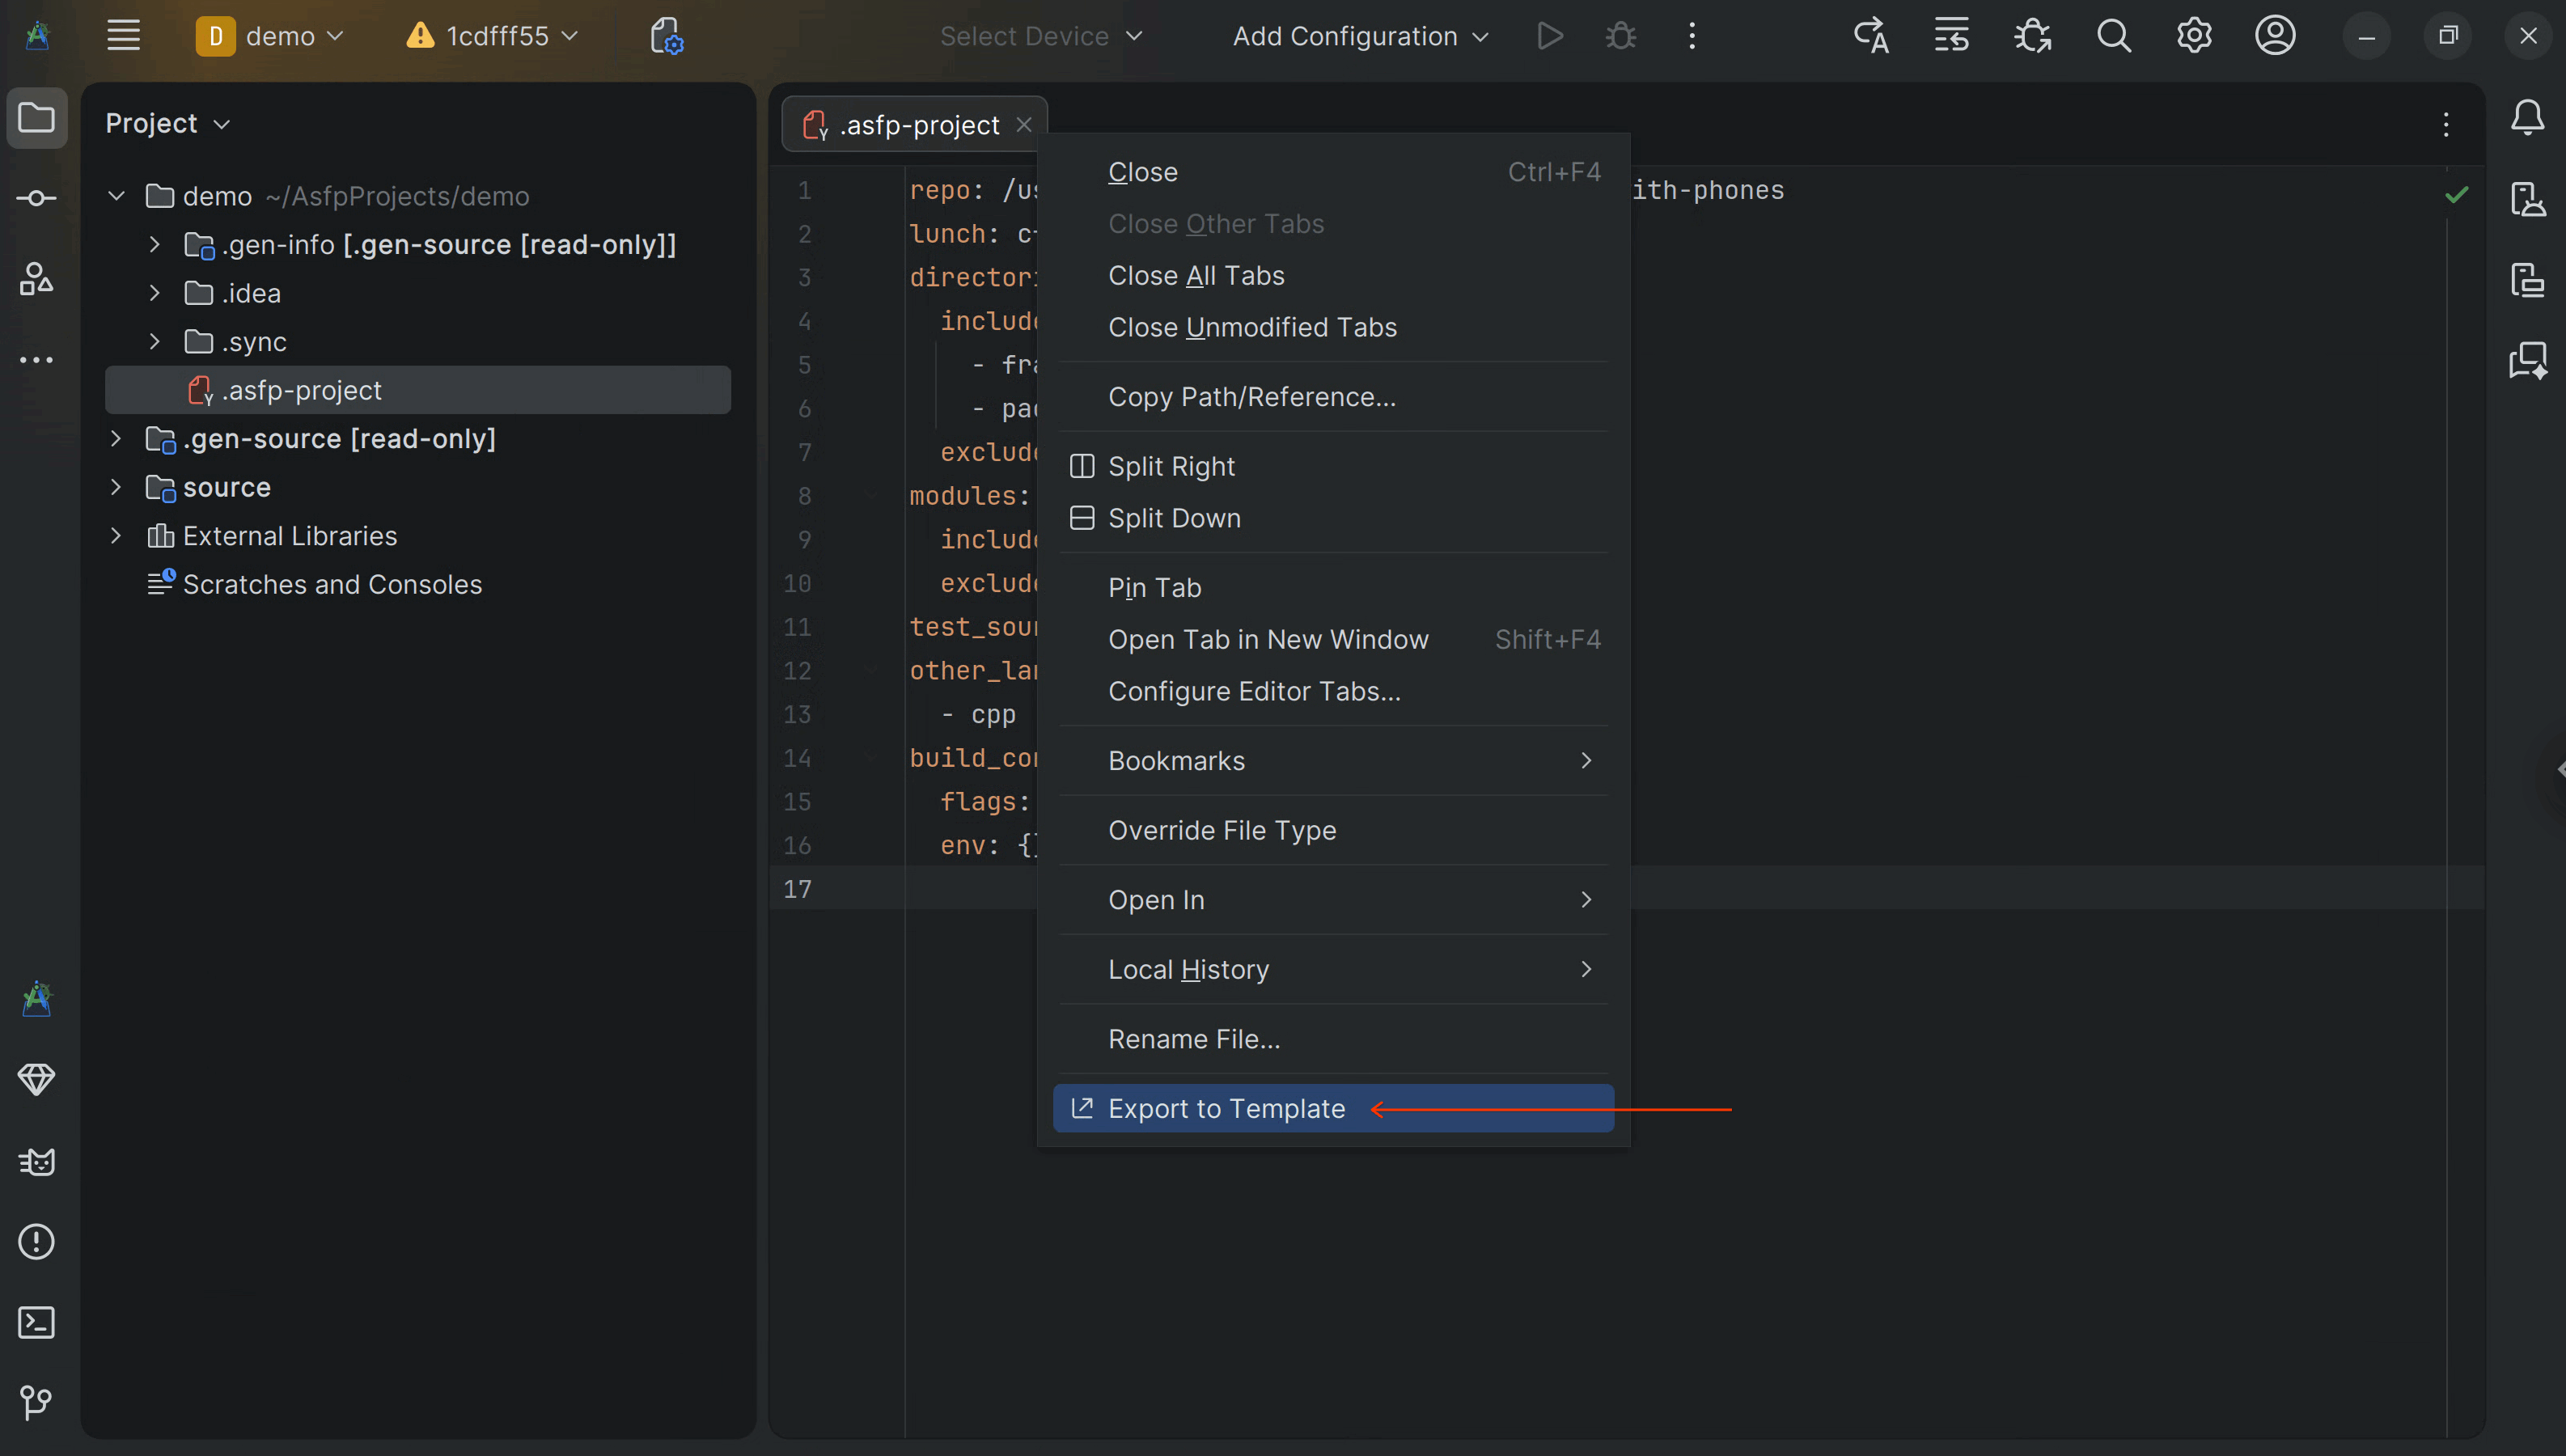Click the Search Everywhere magnifier icon
Viewport: 2566px width, 1456px height.
click(x=2113, y=36)
